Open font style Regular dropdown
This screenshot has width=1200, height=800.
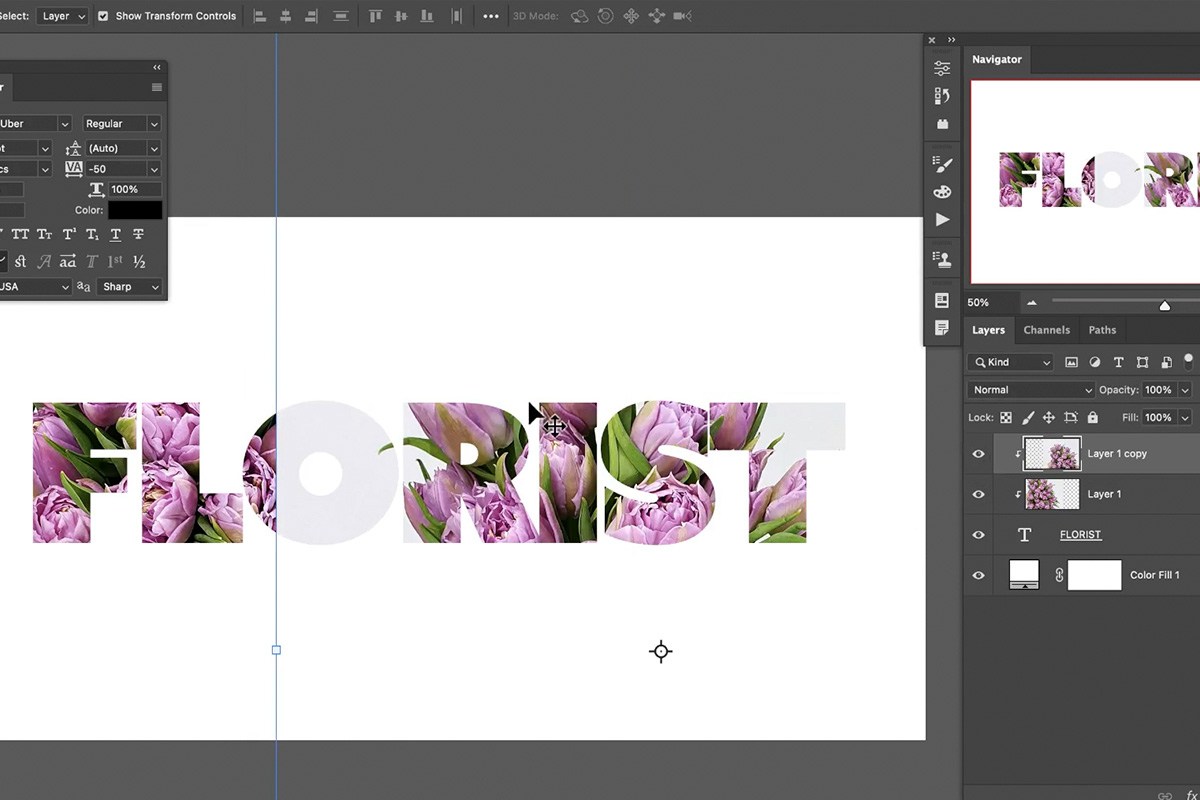[x=121, y=124]
